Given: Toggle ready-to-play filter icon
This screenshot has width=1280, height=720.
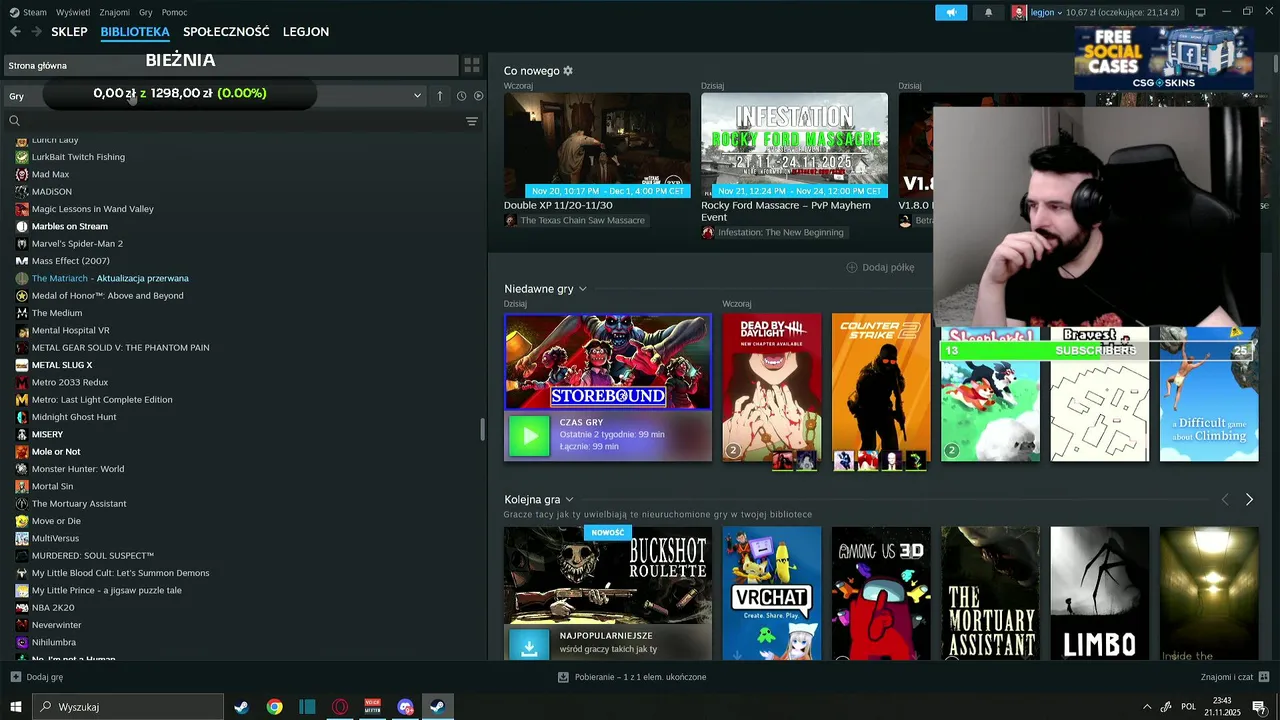Looking at the screenshot, I should (x=478, y=96).
